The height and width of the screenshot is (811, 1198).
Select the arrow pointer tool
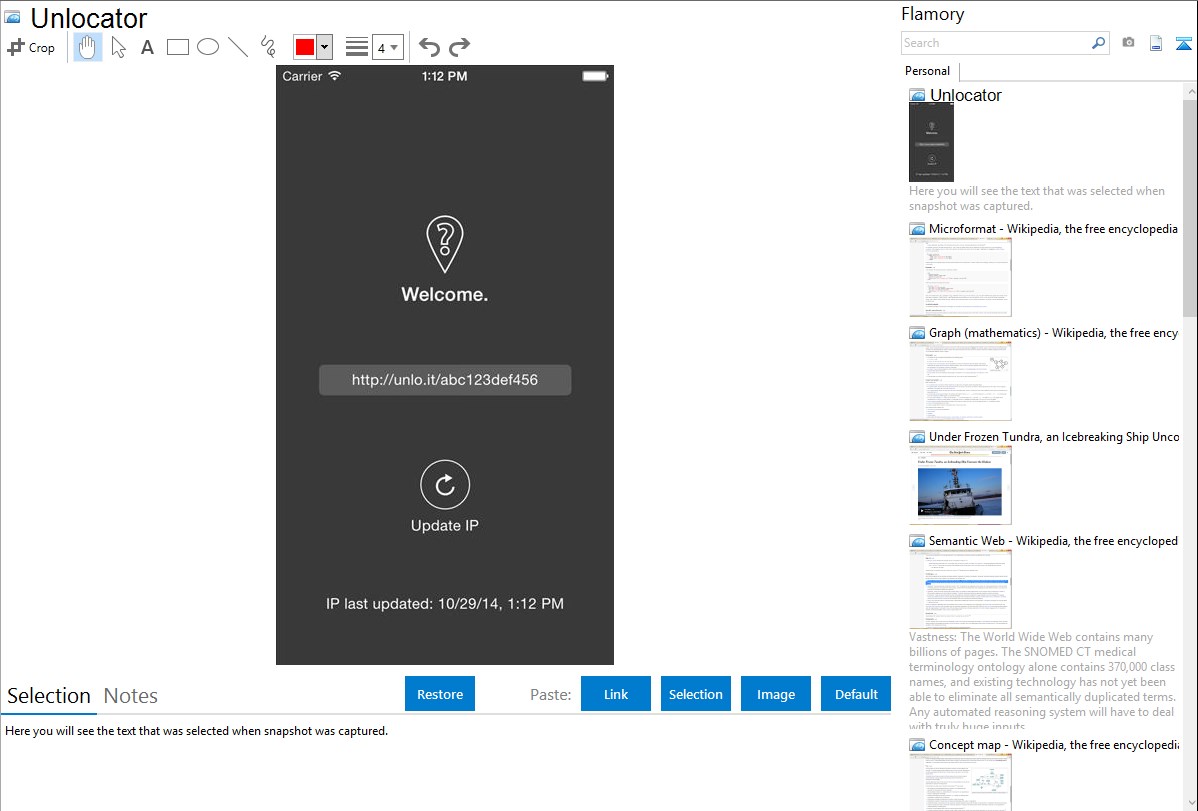click(x=118, y=47)
